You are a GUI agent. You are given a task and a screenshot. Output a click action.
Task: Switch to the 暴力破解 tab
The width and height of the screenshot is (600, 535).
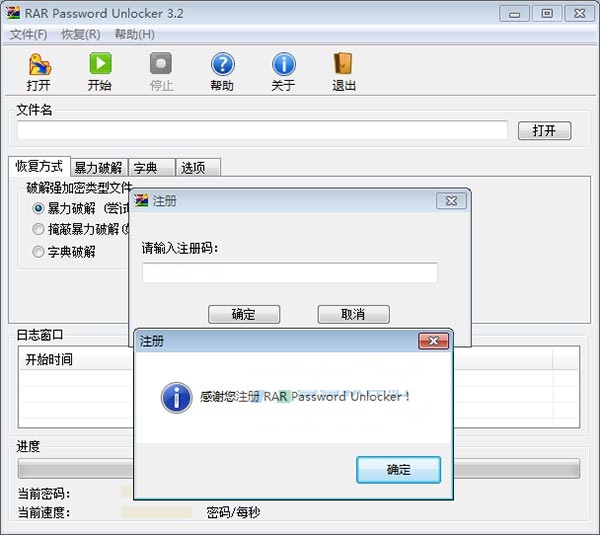99,168
